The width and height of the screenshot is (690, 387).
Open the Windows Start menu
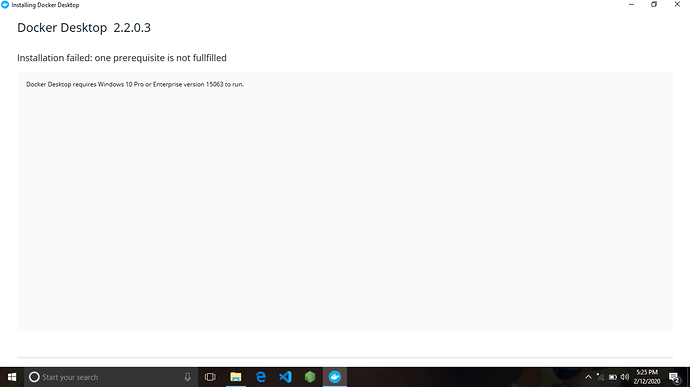[12, 377]
